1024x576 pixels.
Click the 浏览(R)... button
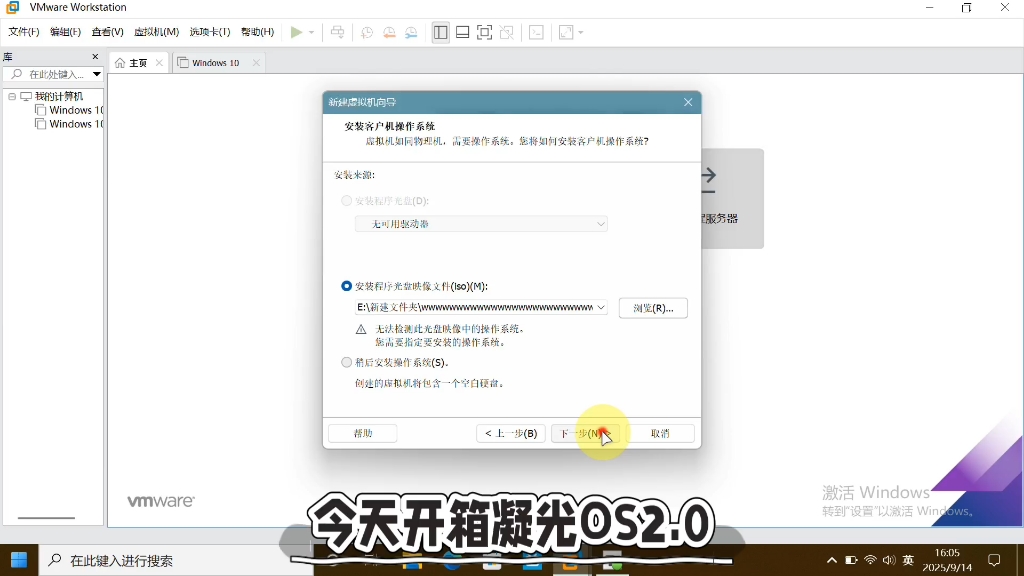[x=653, y=308]
